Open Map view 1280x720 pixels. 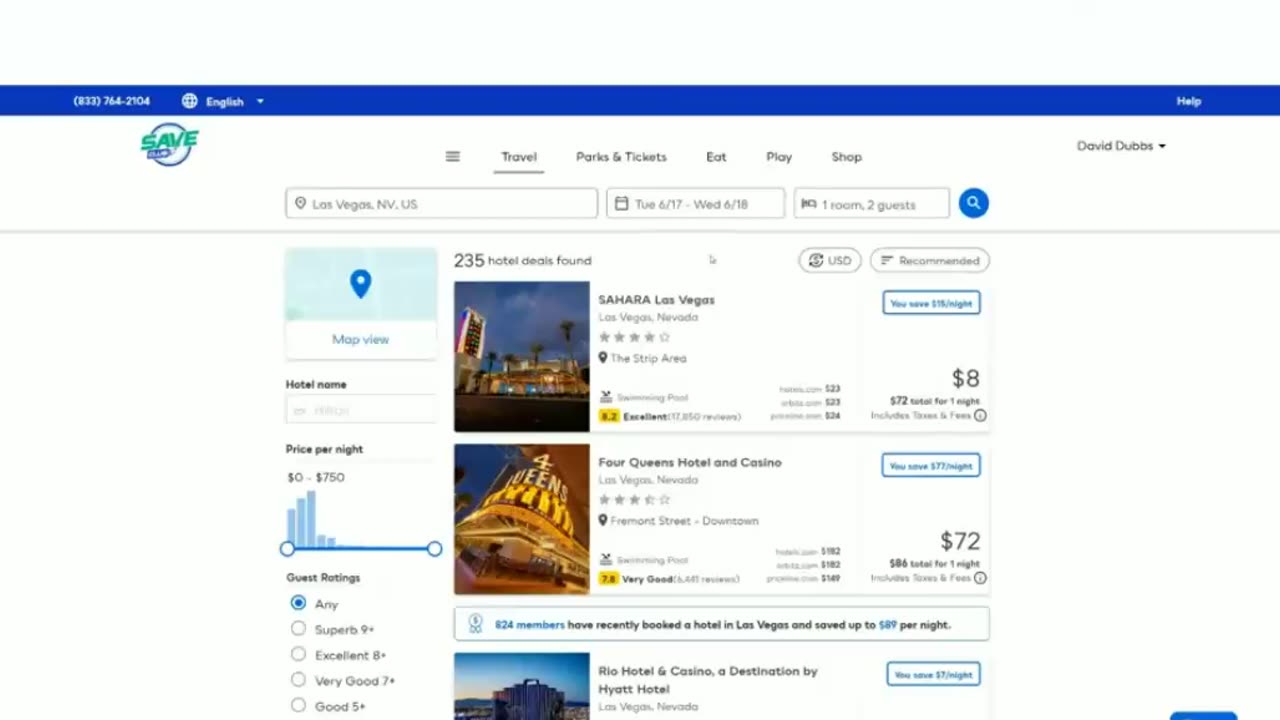click(x=361, y=339)
